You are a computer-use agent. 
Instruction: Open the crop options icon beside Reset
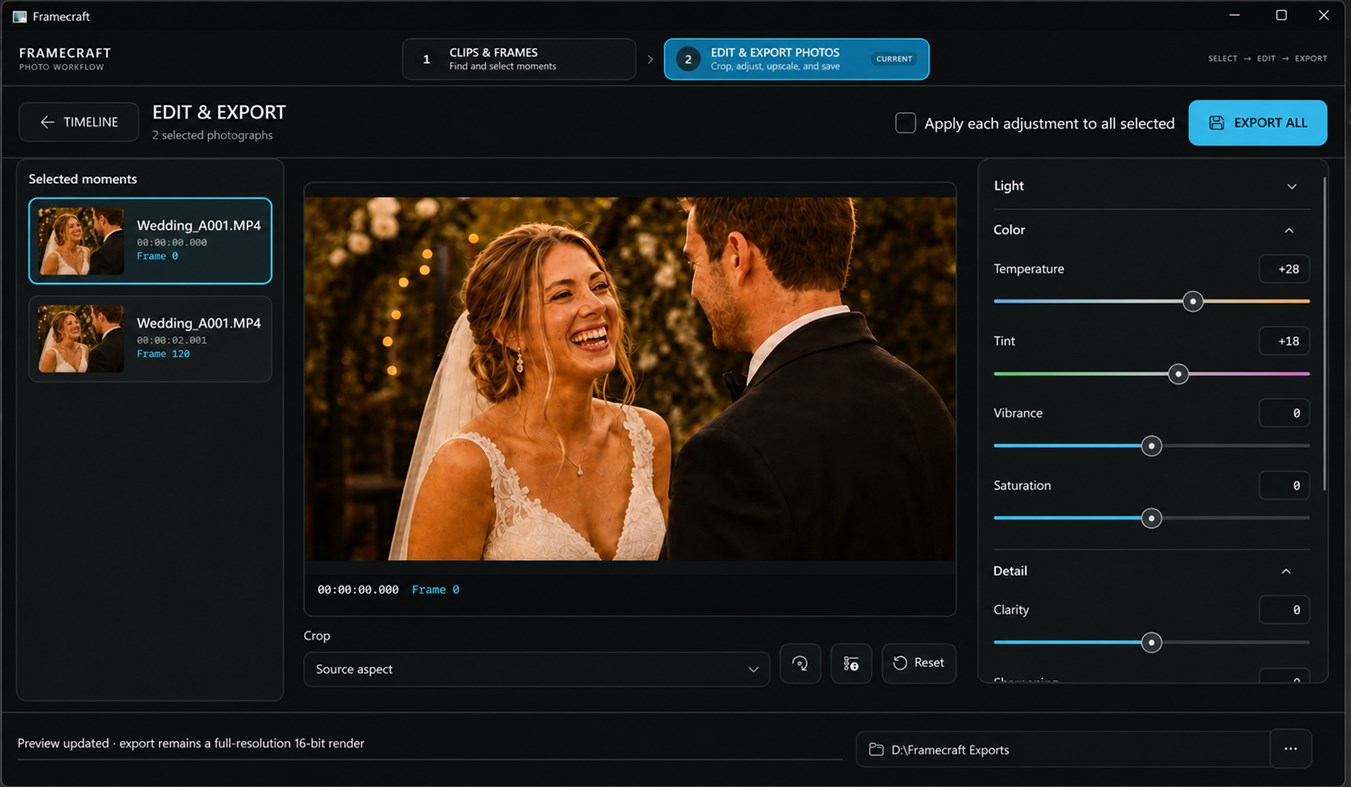[x=851, y=663]
